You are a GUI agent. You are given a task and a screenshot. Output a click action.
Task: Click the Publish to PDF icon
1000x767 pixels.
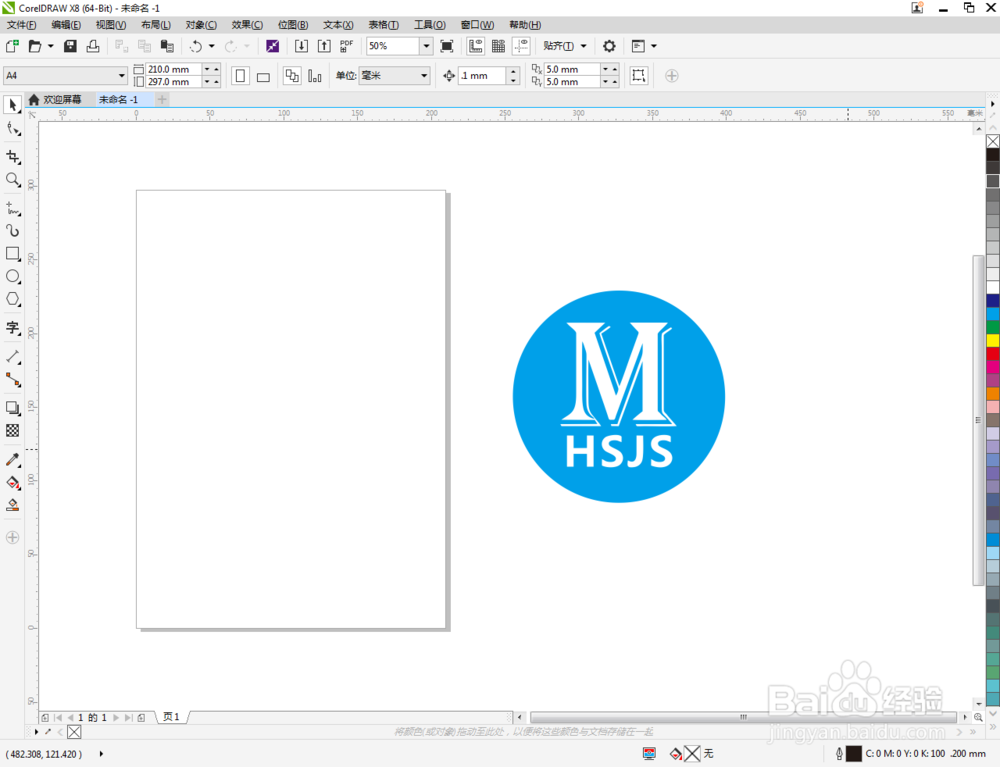(x=346, y=46)
